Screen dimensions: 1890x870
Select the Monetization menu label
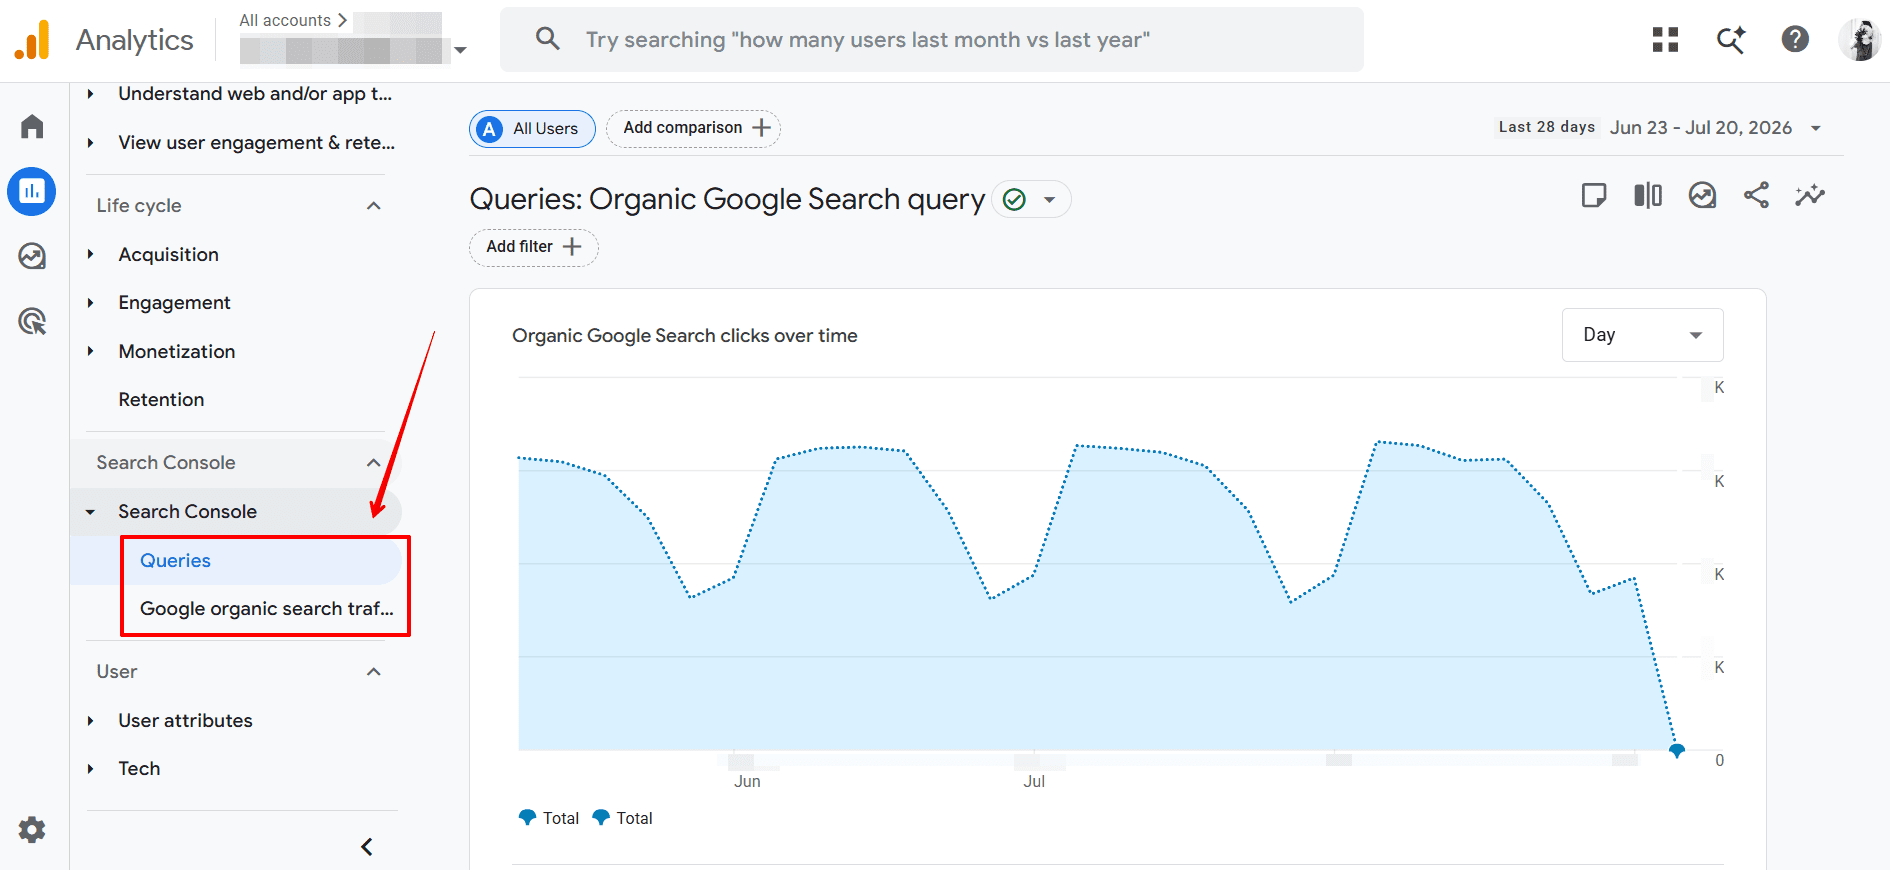(x=177, y=352)
